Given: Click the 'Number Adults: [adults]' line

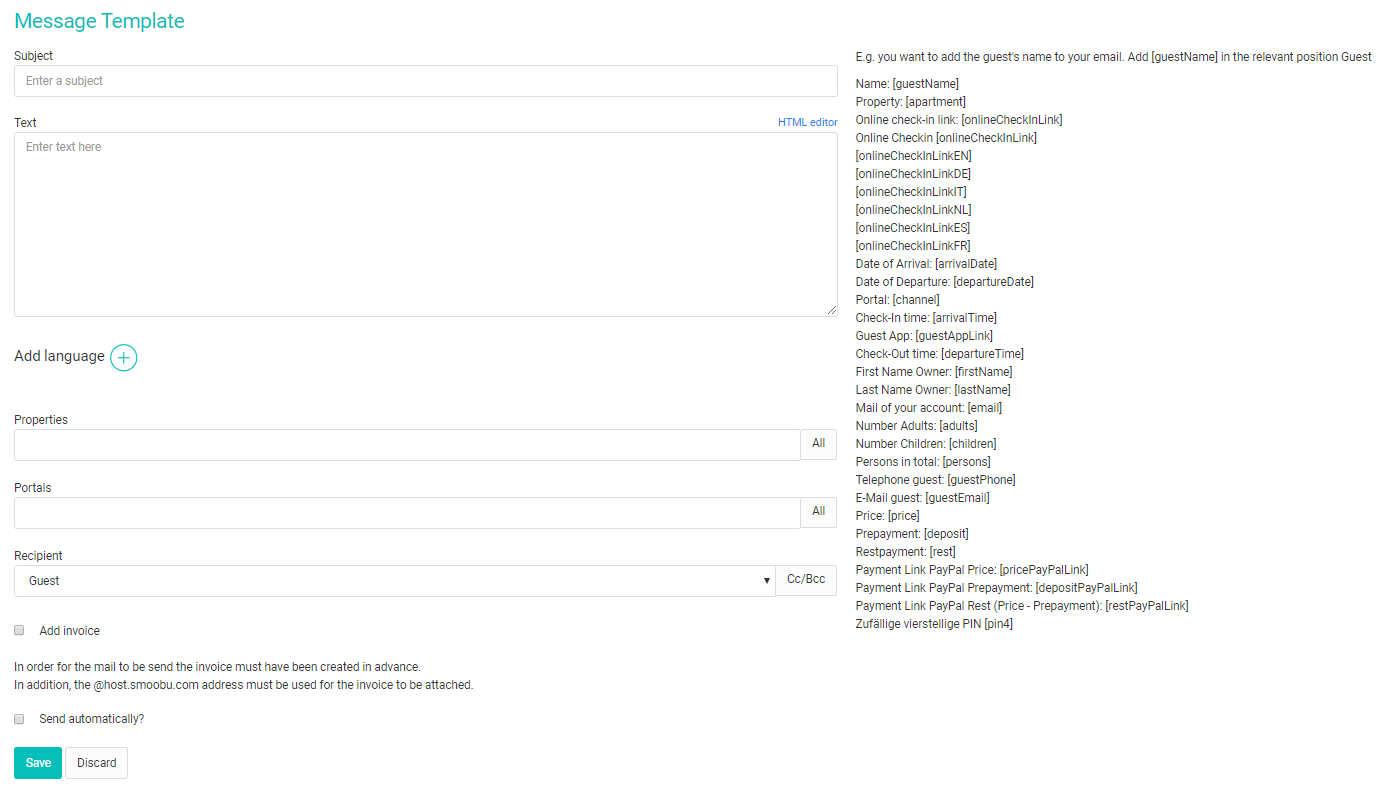Looking at the screenshot, I should coord(916,426).
